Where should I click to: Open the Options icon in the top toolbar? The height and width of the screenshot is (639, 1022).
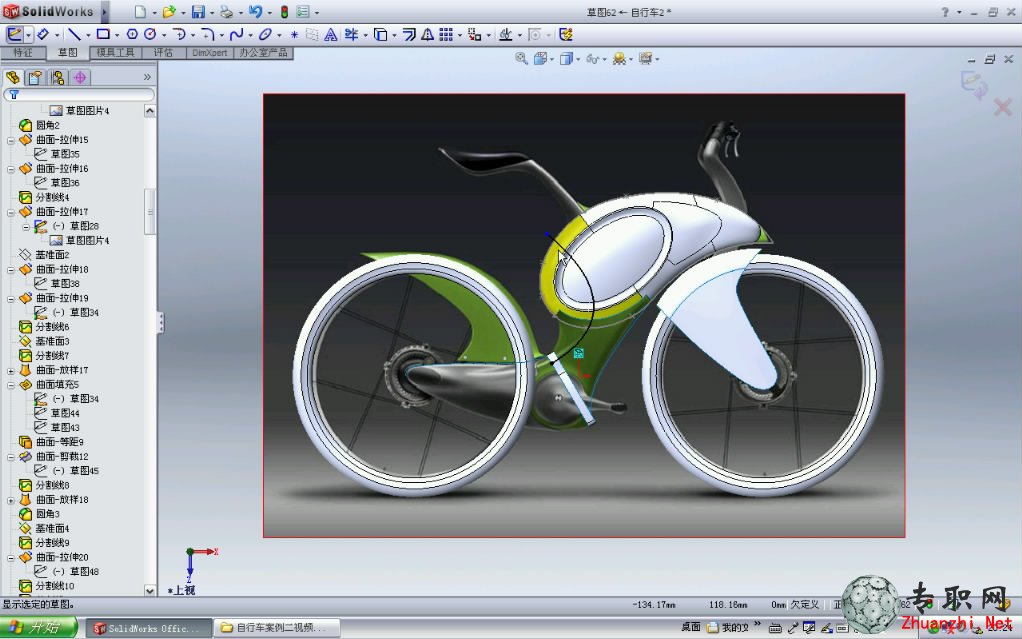click(303, 12)
